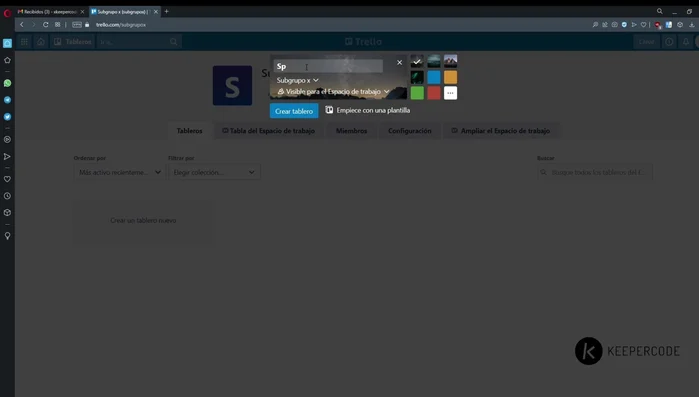699x397 pixels.
Task: Open Opera sidebar My Flow icon
Action: click(x=7, y=156)
